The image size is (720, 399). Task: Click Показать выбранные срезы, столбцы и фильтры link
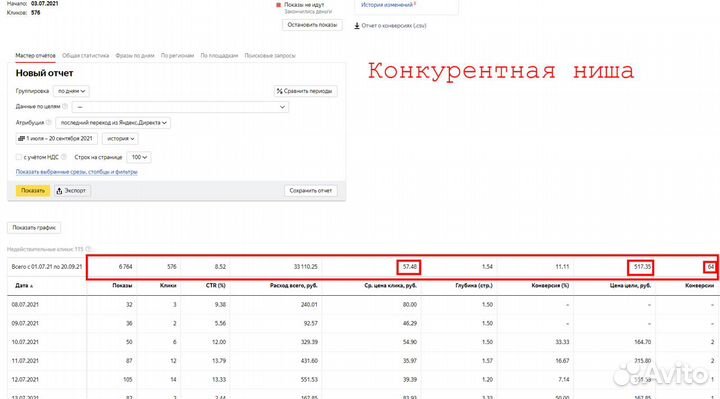click(77, 172)
